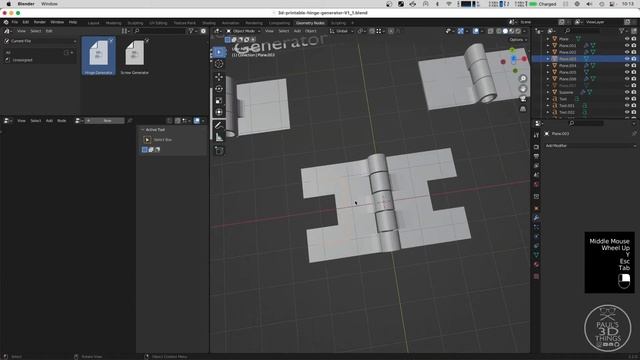Image resolution: width=640 pixels, height=360 pixels.
Task: Open viewport Options dropdown
Action: tap(518, 40)
